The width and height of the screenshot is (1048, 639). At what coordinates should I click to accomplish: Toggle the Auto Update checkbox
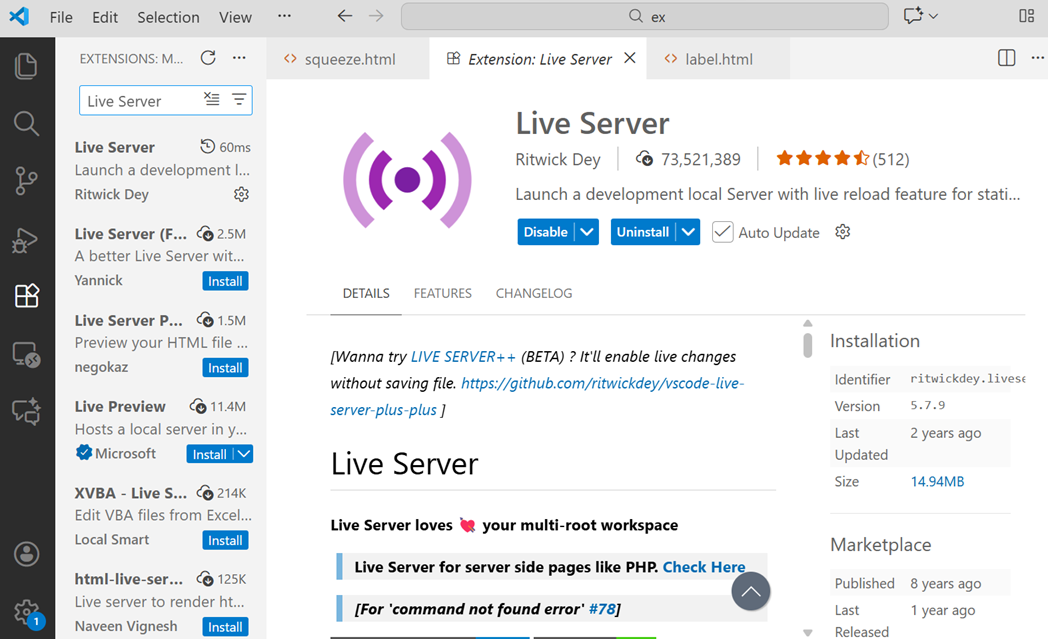point(722,232)
